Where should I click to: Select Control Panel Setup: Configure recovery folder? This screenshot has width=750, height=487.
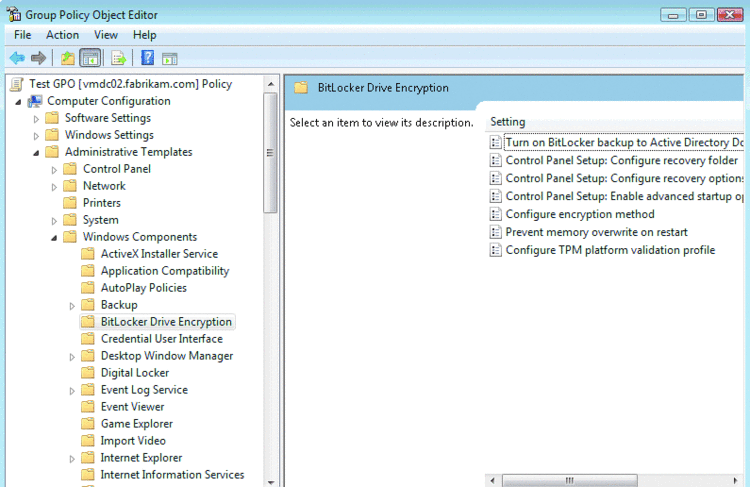click(621, 161)
